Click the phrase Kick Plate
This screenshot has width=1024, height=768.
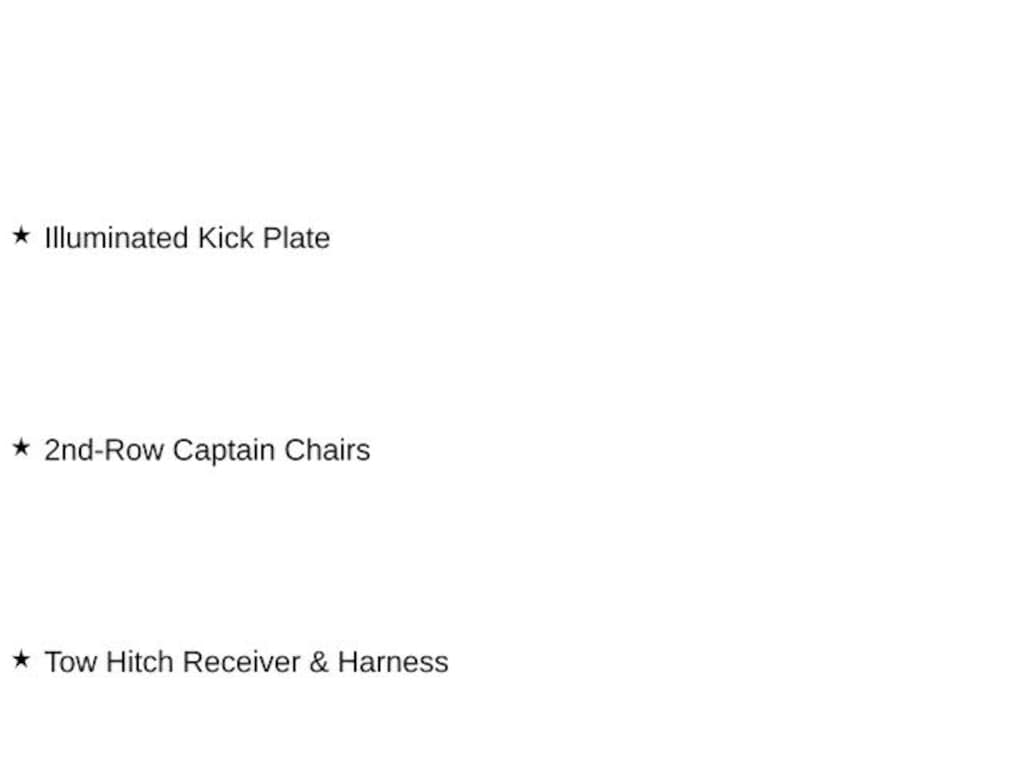[x=264, y=238]
